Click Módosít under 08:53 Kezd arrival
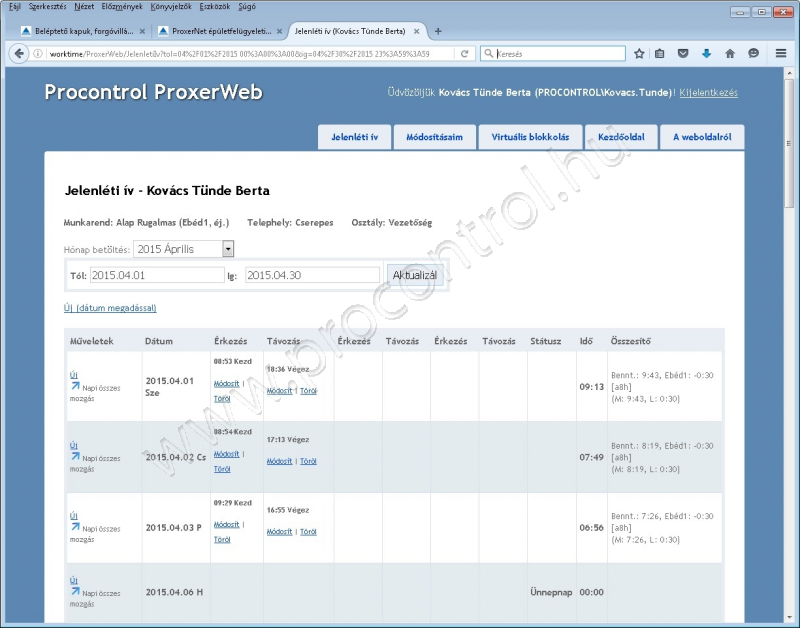This screenshot has height=628, width=800. 226,384
